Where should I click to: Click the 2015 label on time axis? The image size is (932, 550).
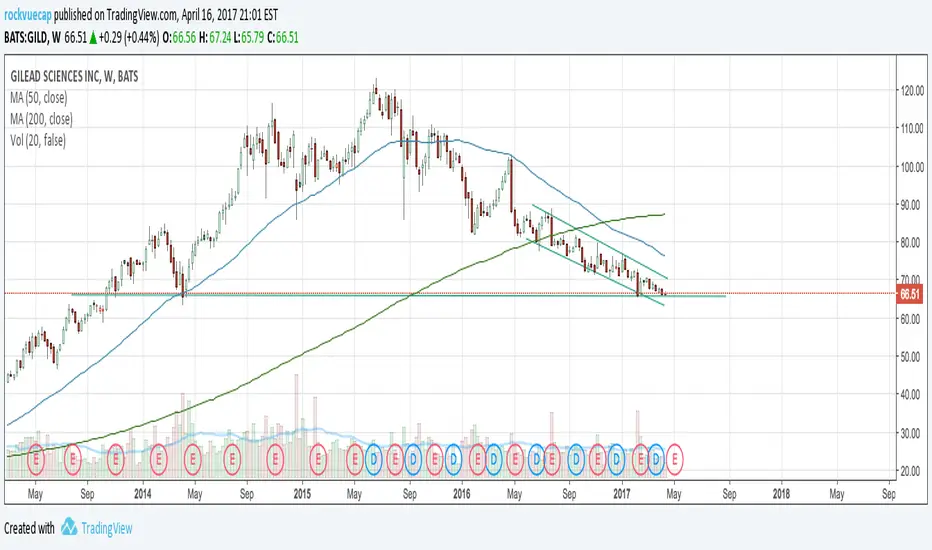302,494
